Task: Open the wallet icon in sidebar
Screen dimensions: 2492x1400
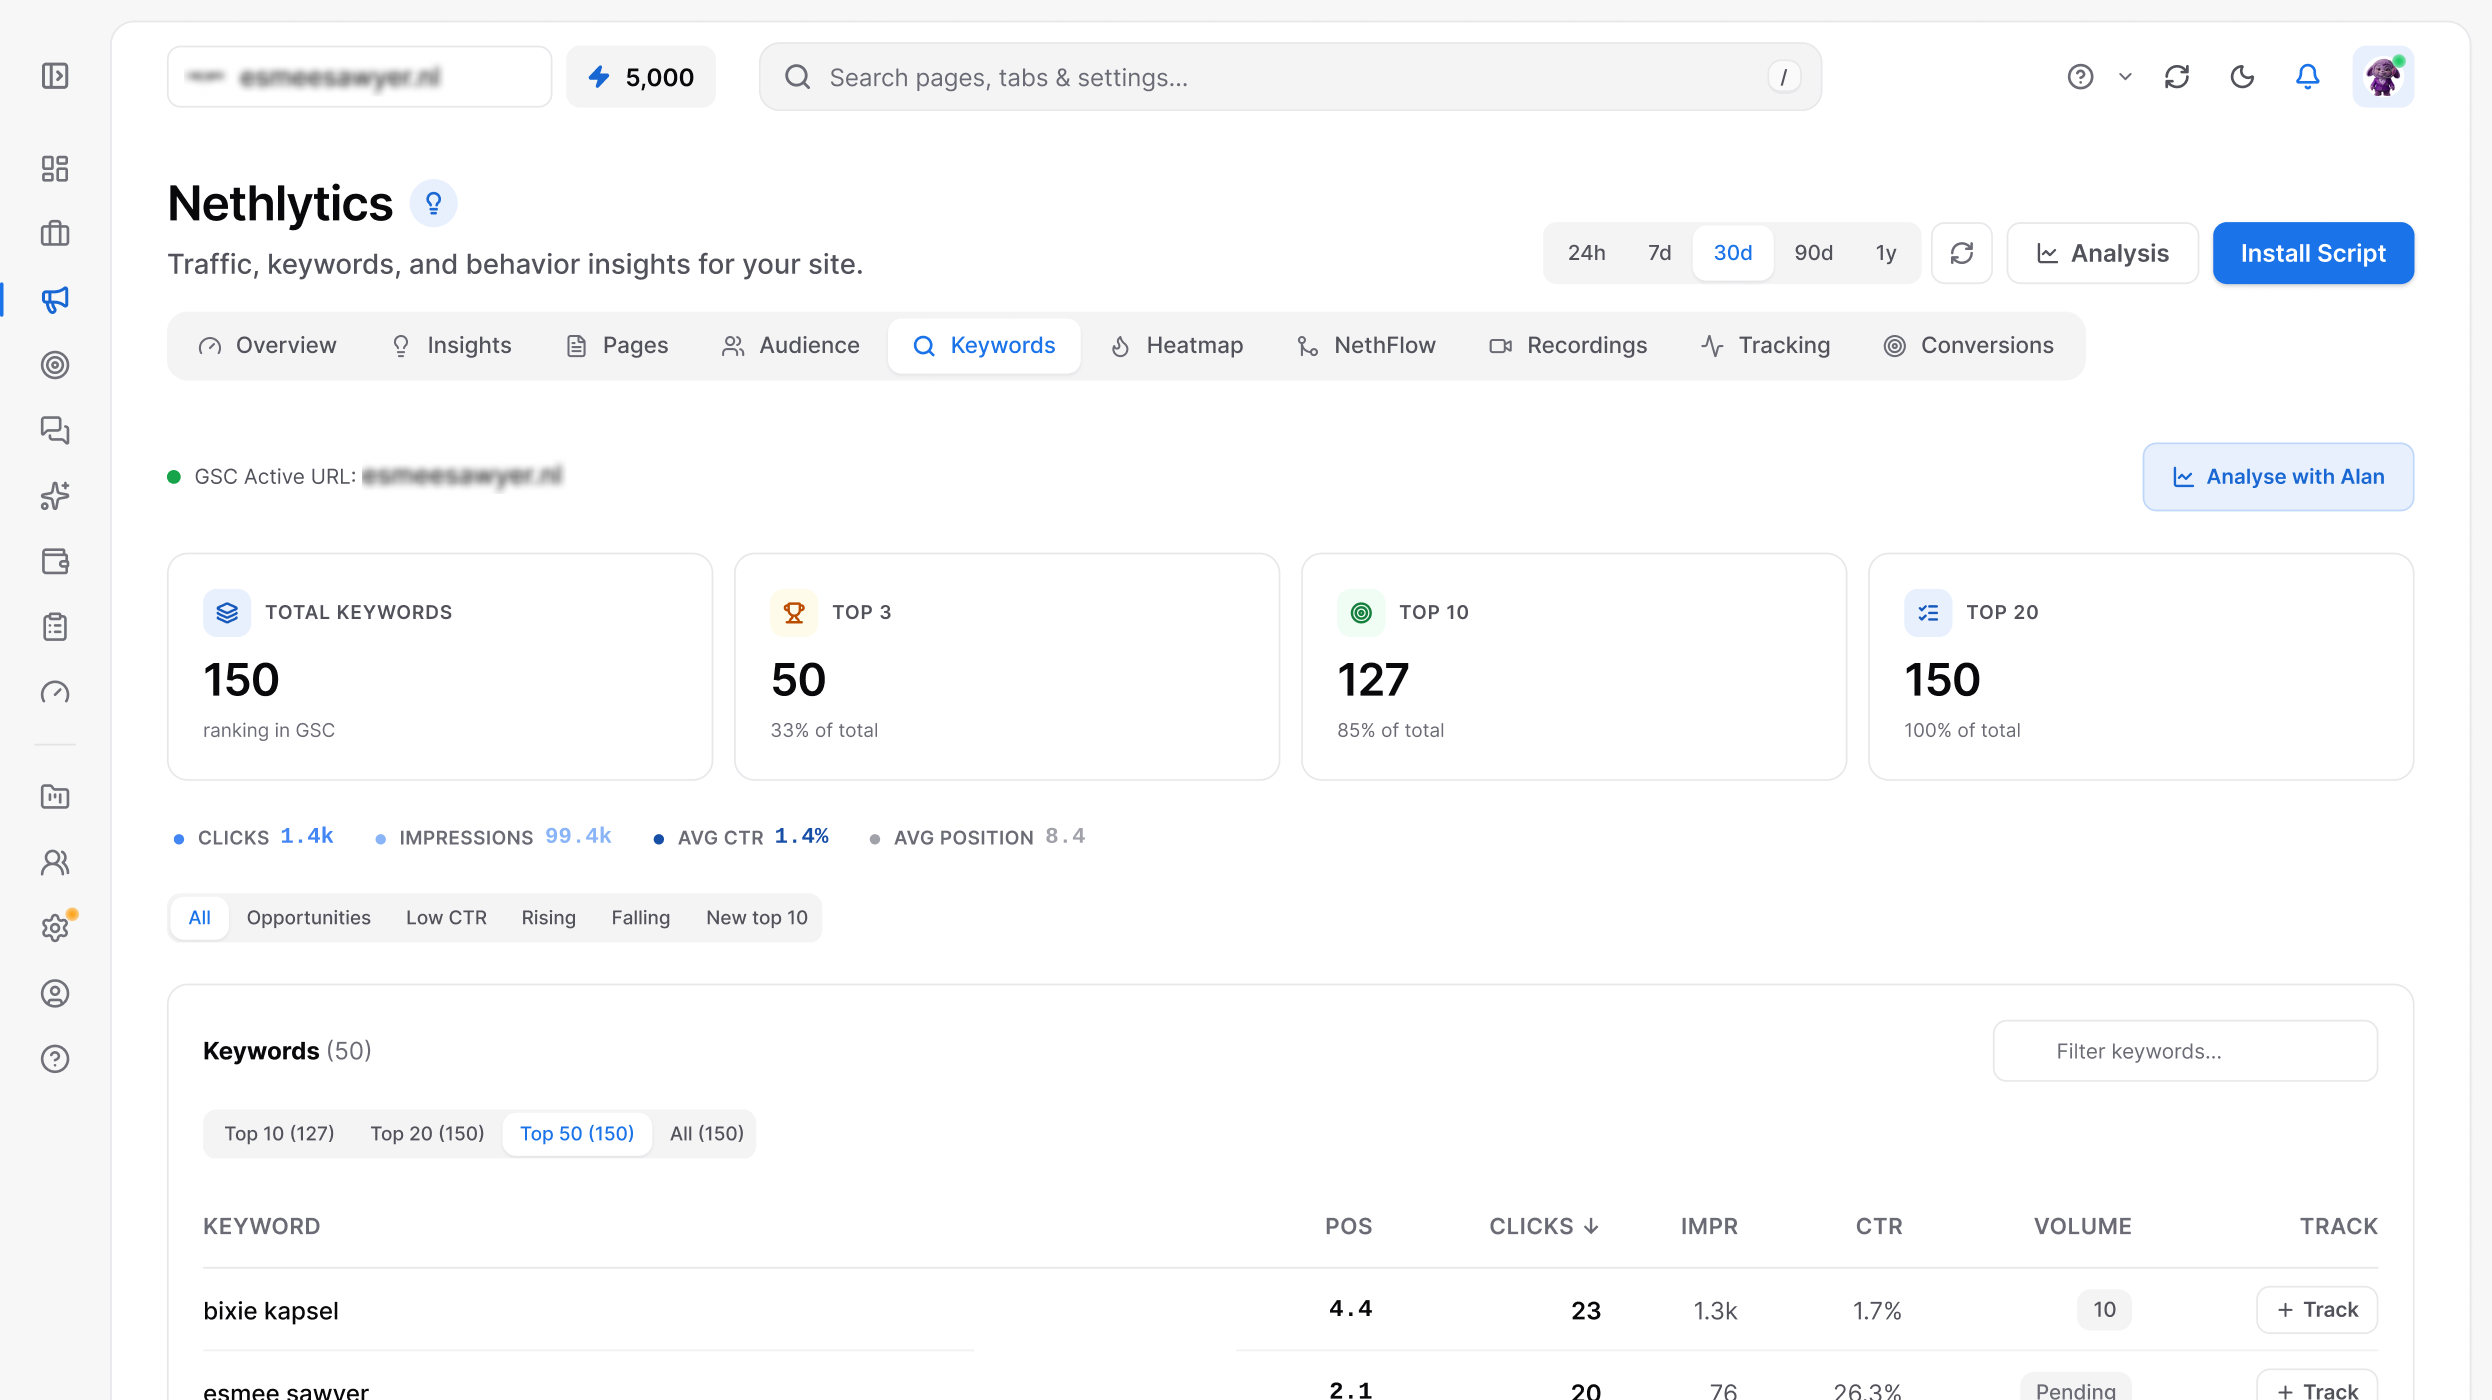Action: point(55,561)
